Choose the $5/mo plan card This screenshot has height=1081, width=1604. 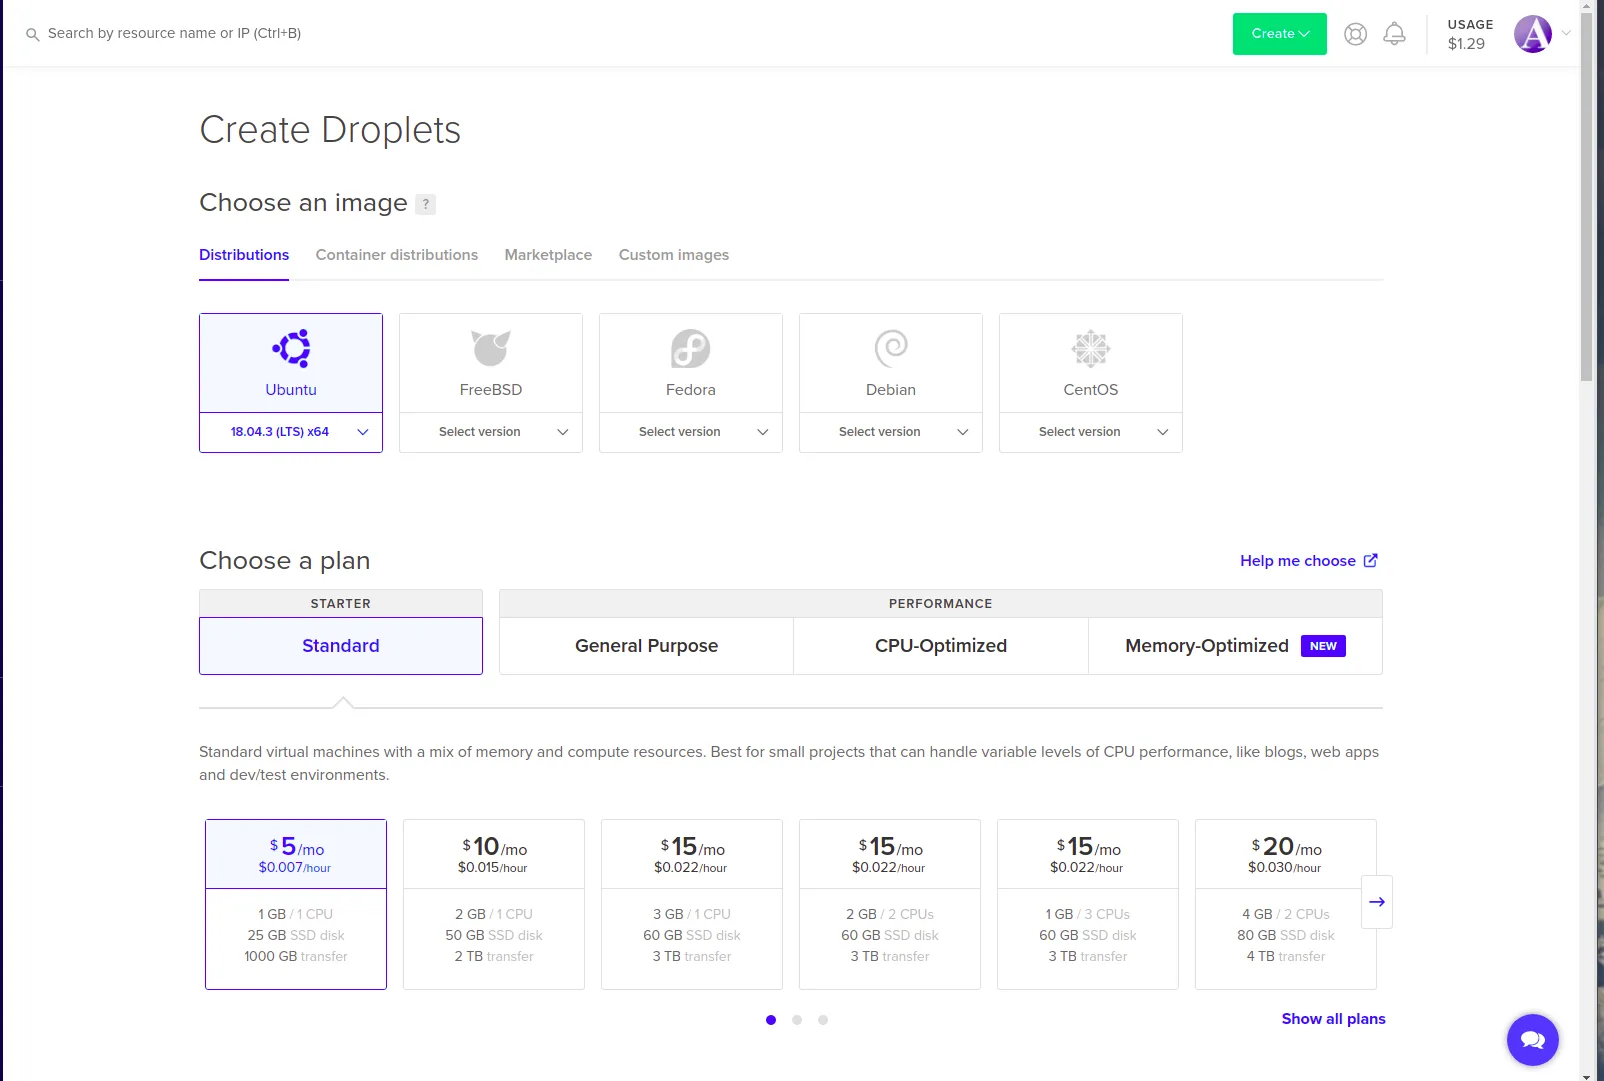point(296,905)
